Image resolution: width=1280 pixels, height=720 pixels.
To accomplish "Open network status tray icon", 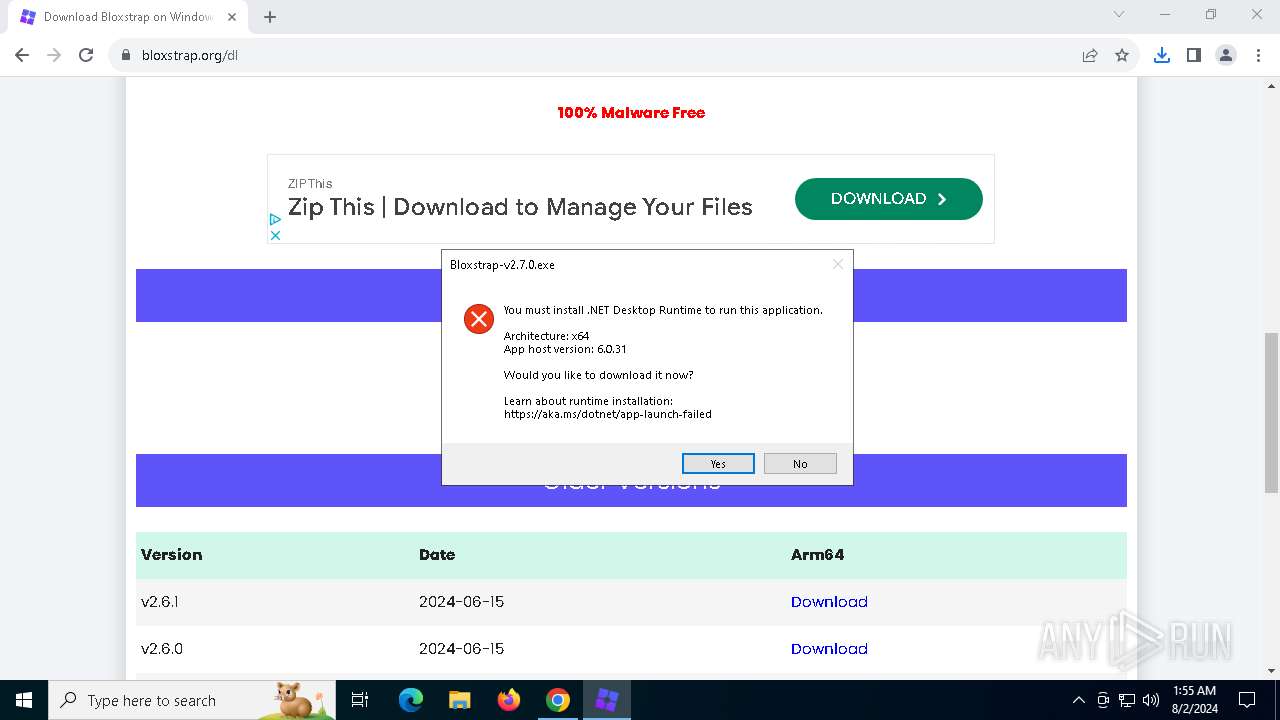I will pyautogui.click(x=1127, y=700).
